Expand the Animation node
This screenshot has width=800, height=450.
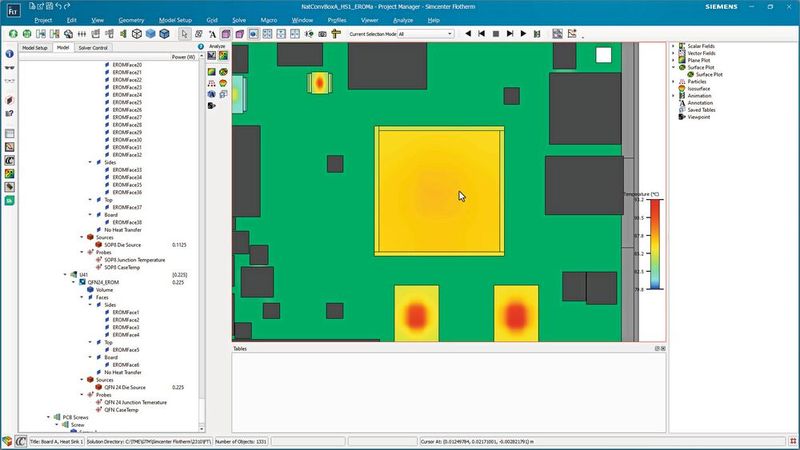673,96
